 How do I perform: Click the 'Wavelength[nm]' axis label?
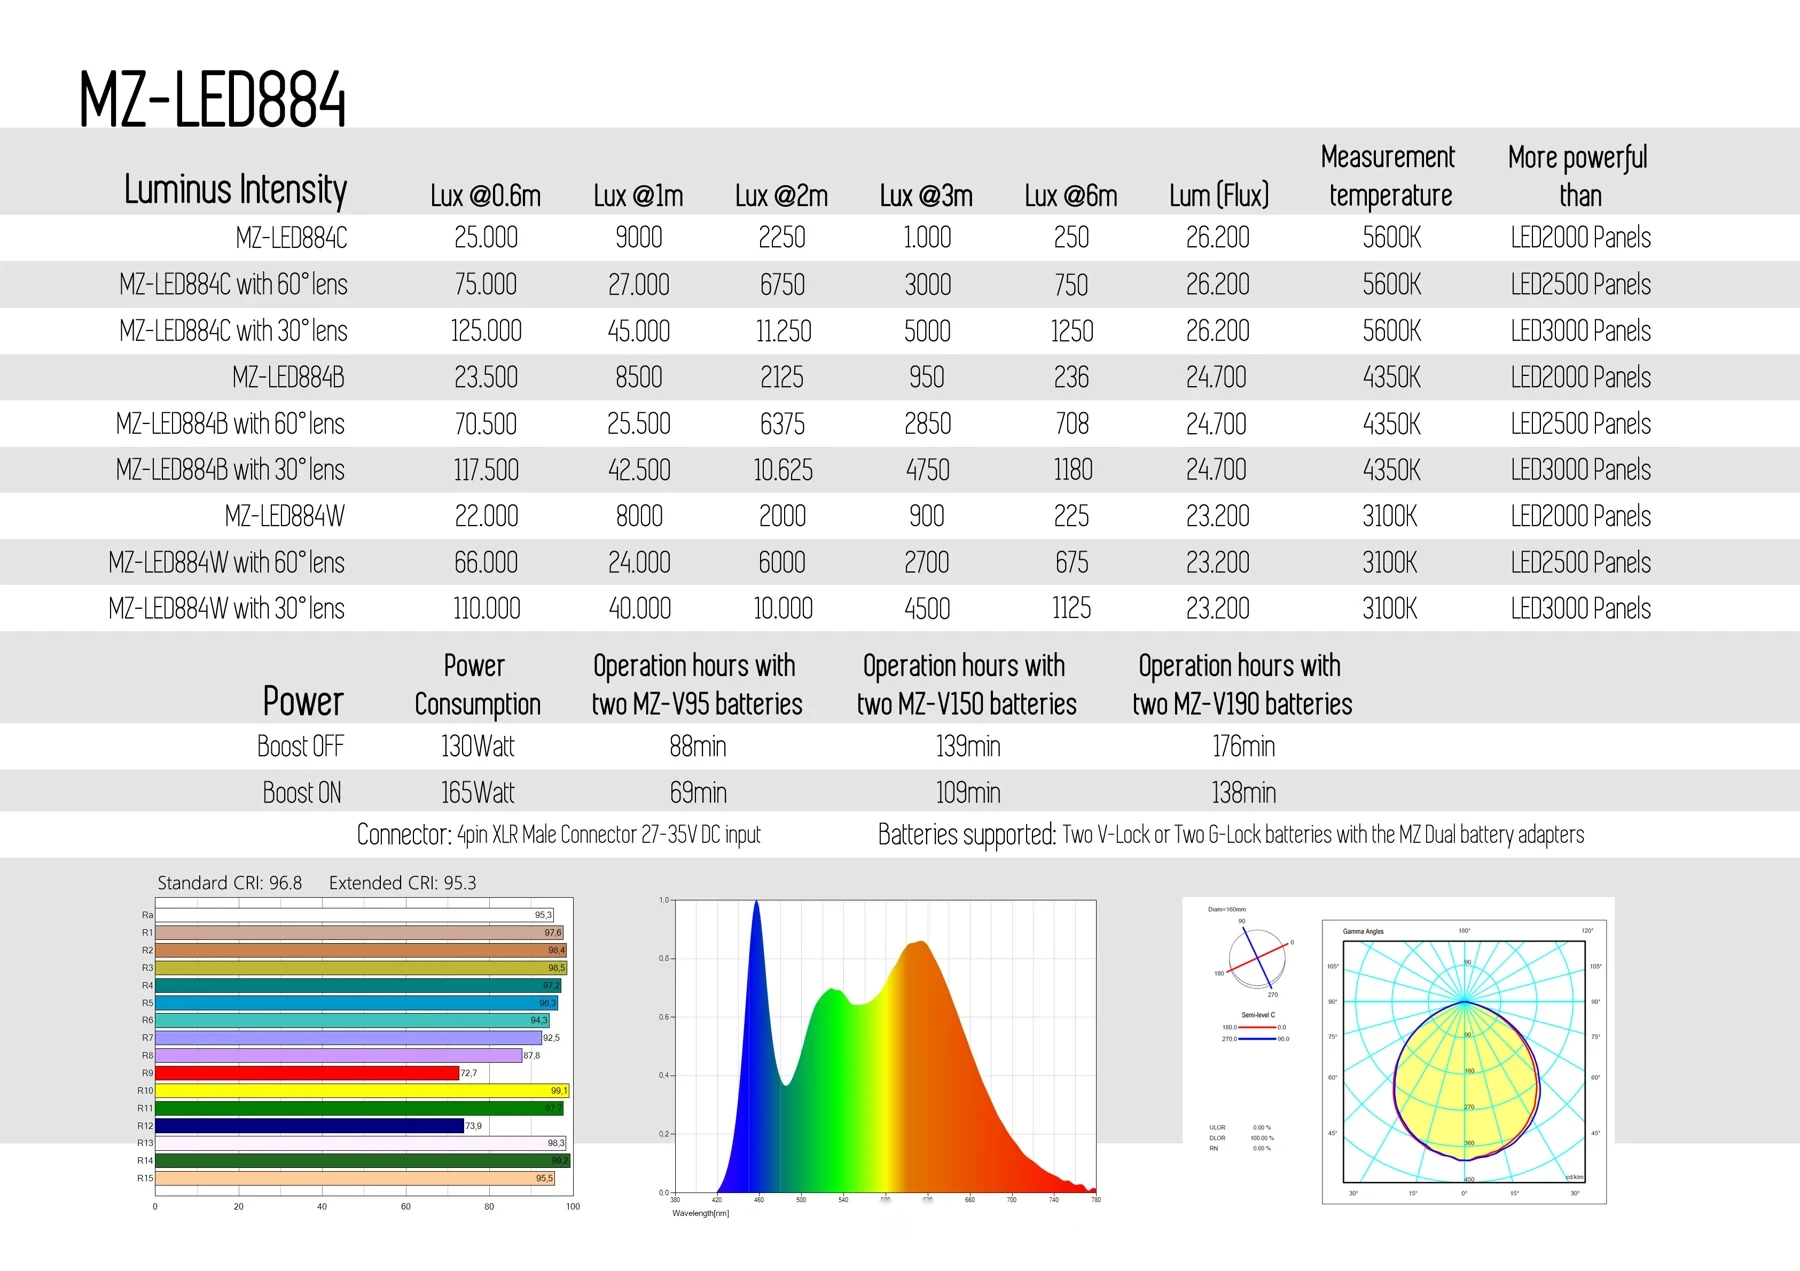(700, 1213)
